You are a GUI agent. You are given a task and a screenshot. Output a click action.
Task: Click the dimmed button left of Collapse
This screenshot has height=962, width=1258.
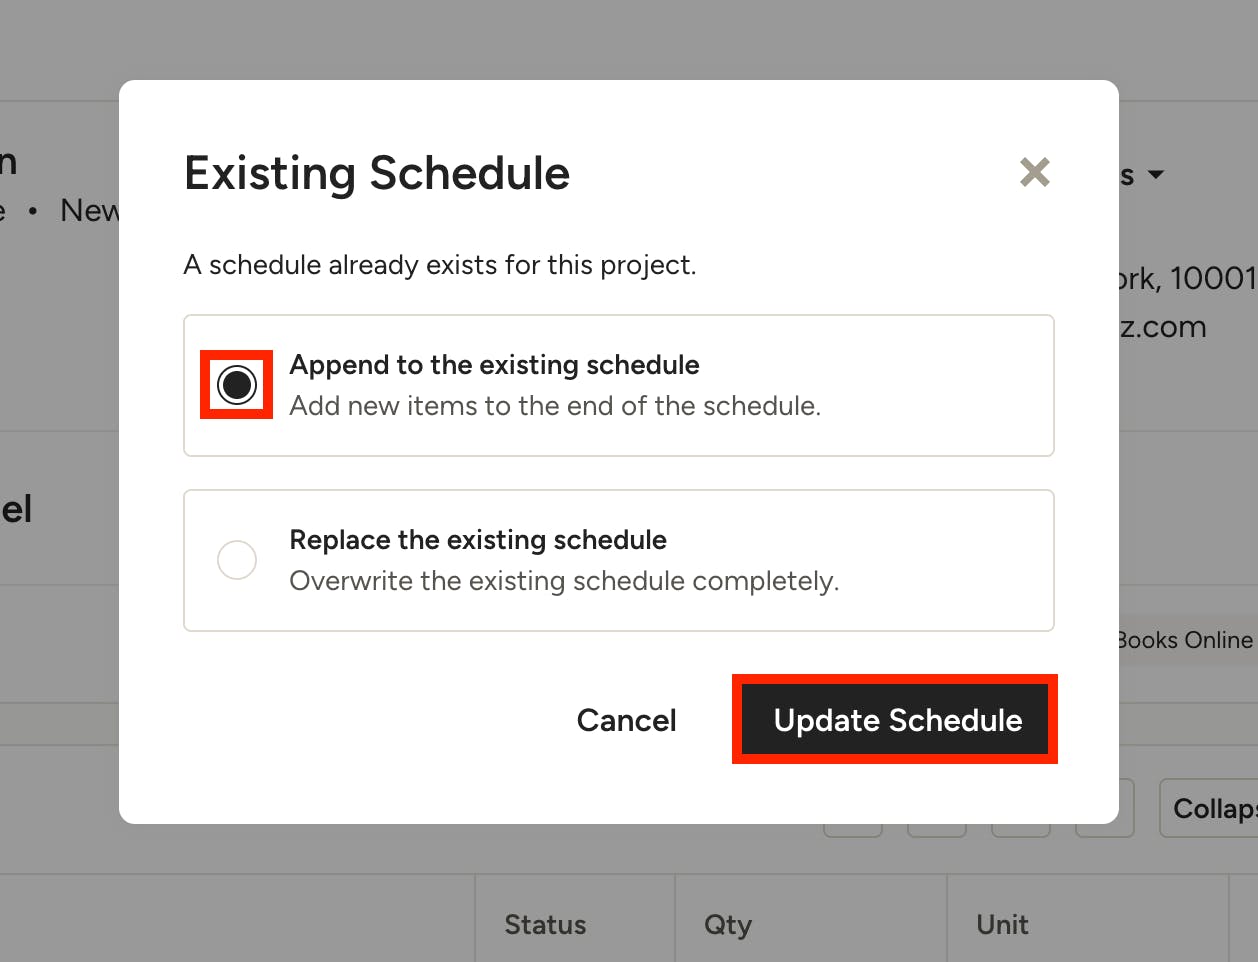coord(1104,808)
